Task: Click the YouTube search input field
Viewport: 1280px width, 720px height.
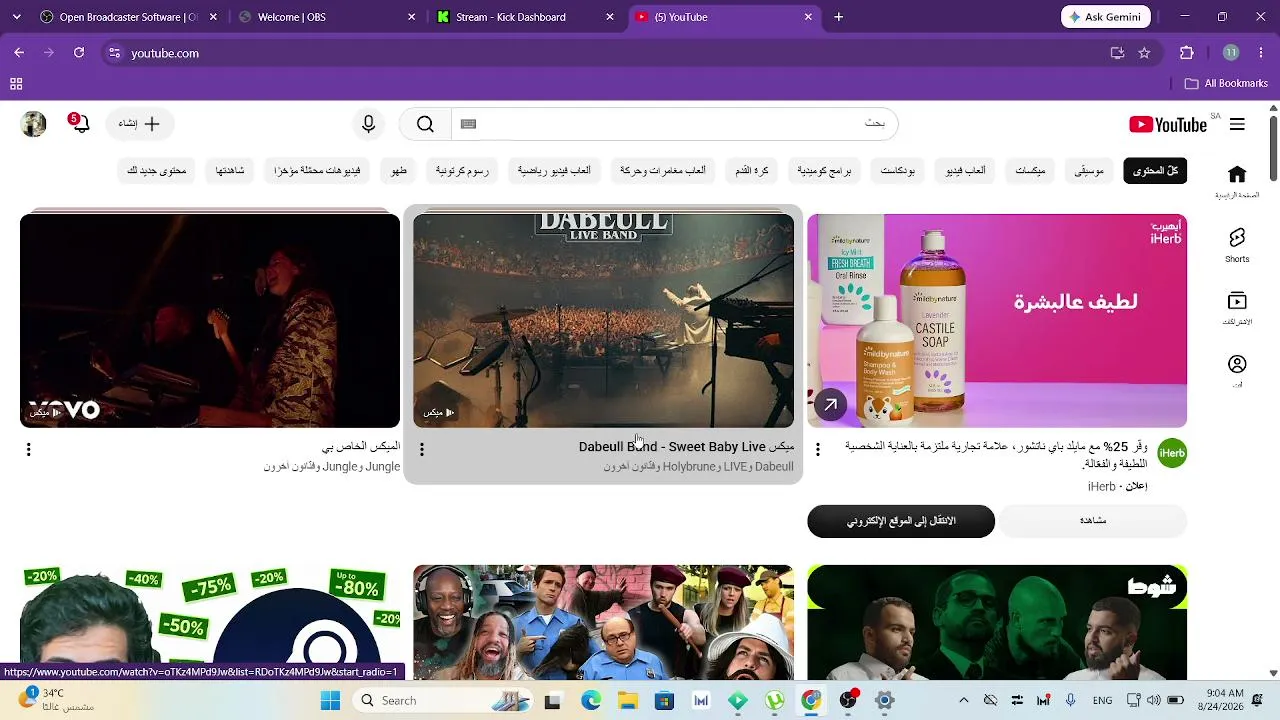Action: pos(675,124)
